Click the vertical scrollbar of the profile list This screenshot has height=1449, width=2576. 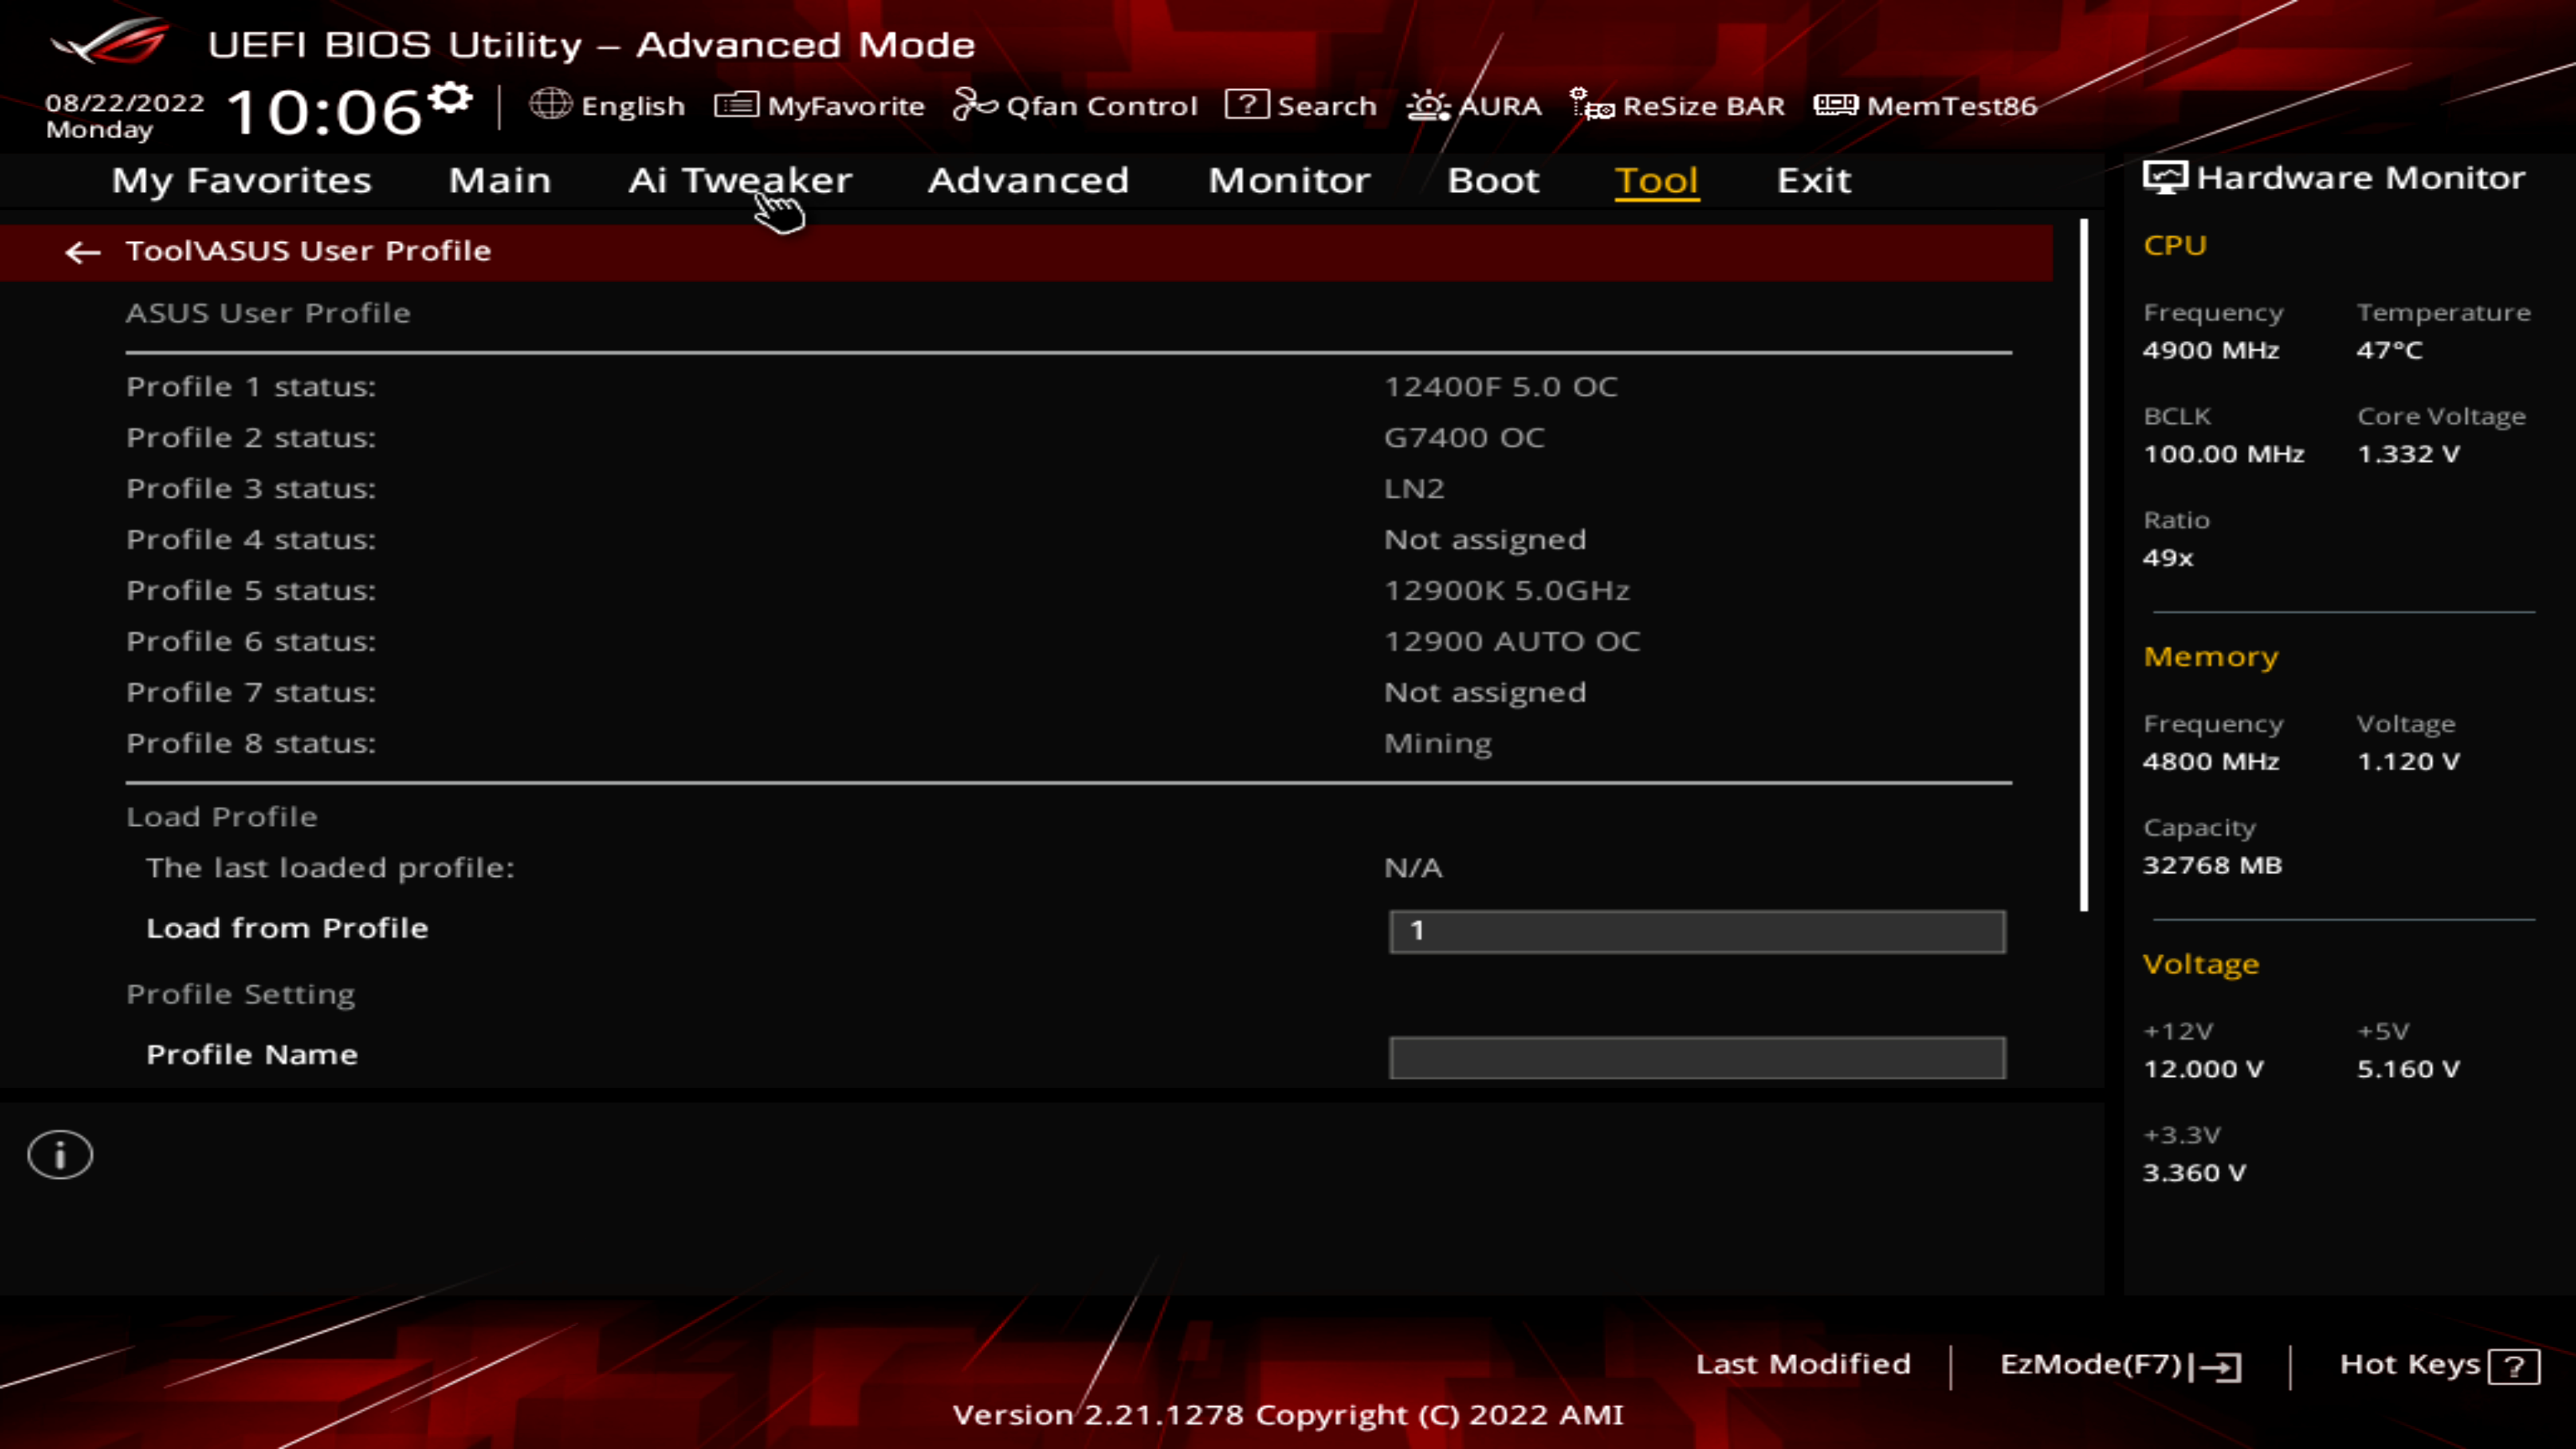(2084, 565)
